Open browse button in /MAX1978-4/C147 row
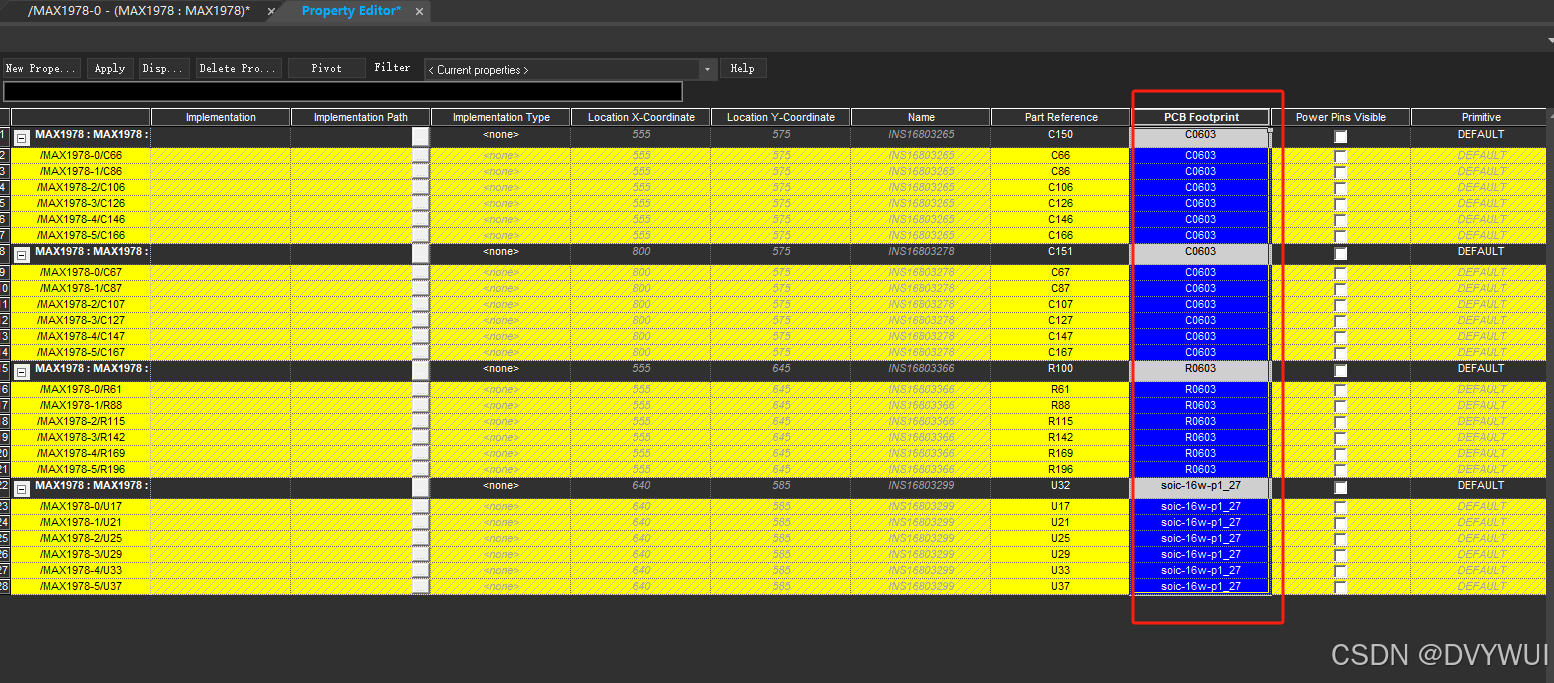Viewport: 1554px width, 683px height. point(420,336)
